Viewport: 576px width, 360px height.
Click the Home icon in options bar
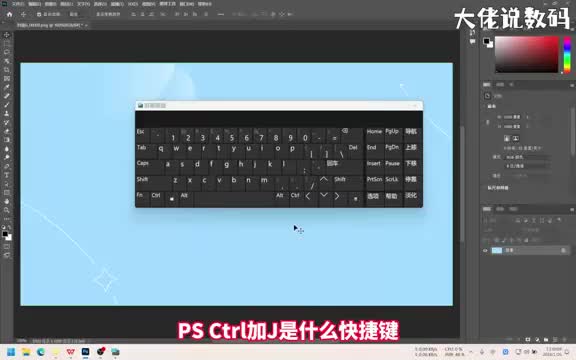pyautogui.click(x=10, y=14)
